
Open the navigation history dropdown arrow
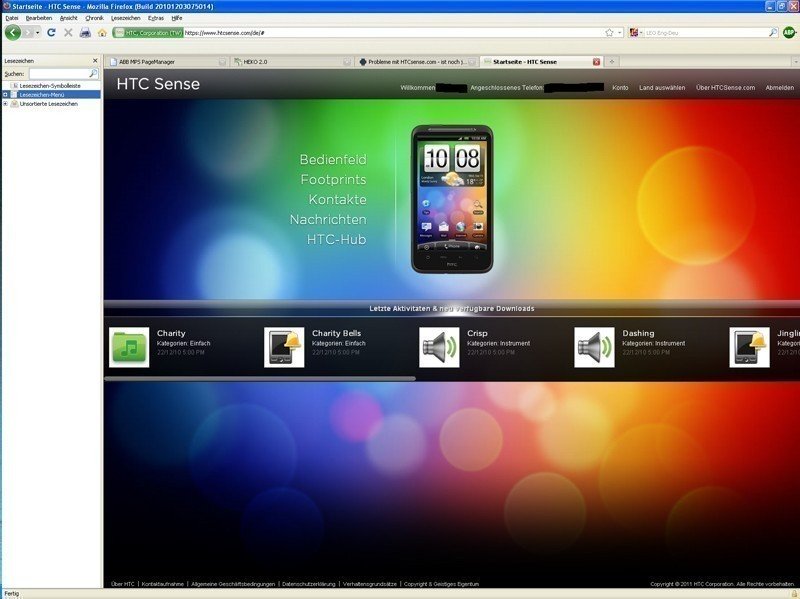[37, 33]
